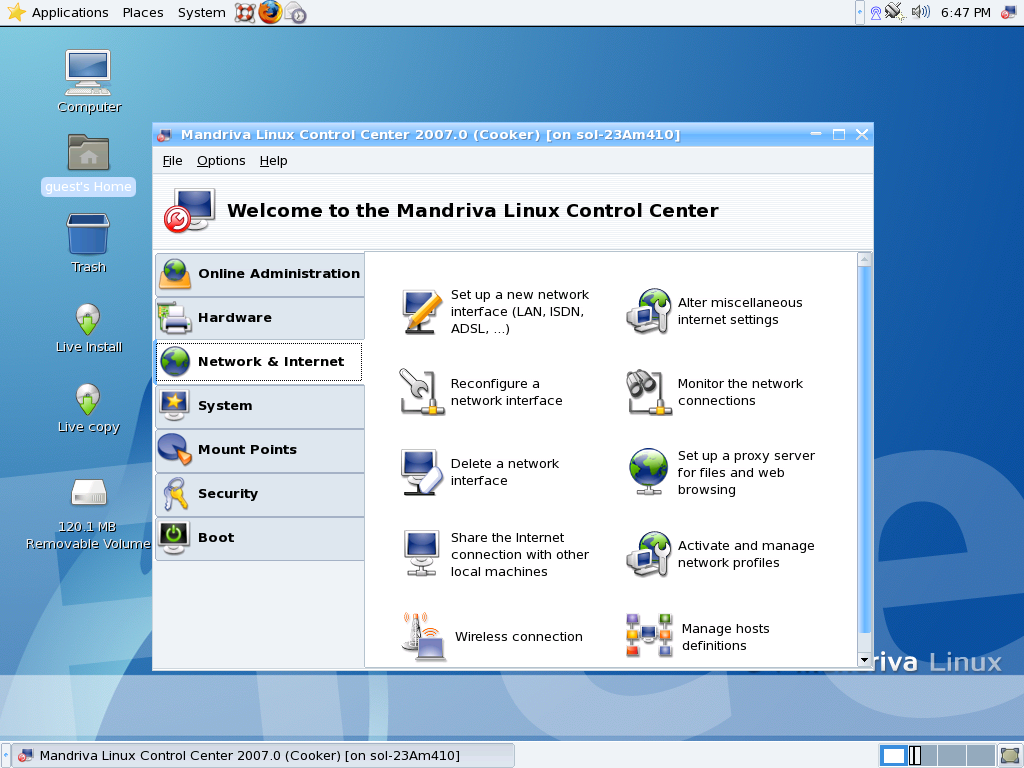Click the scrollbar down arrow in panel
The width and height of the screenshot is (1024, 768).
(864, 660)
